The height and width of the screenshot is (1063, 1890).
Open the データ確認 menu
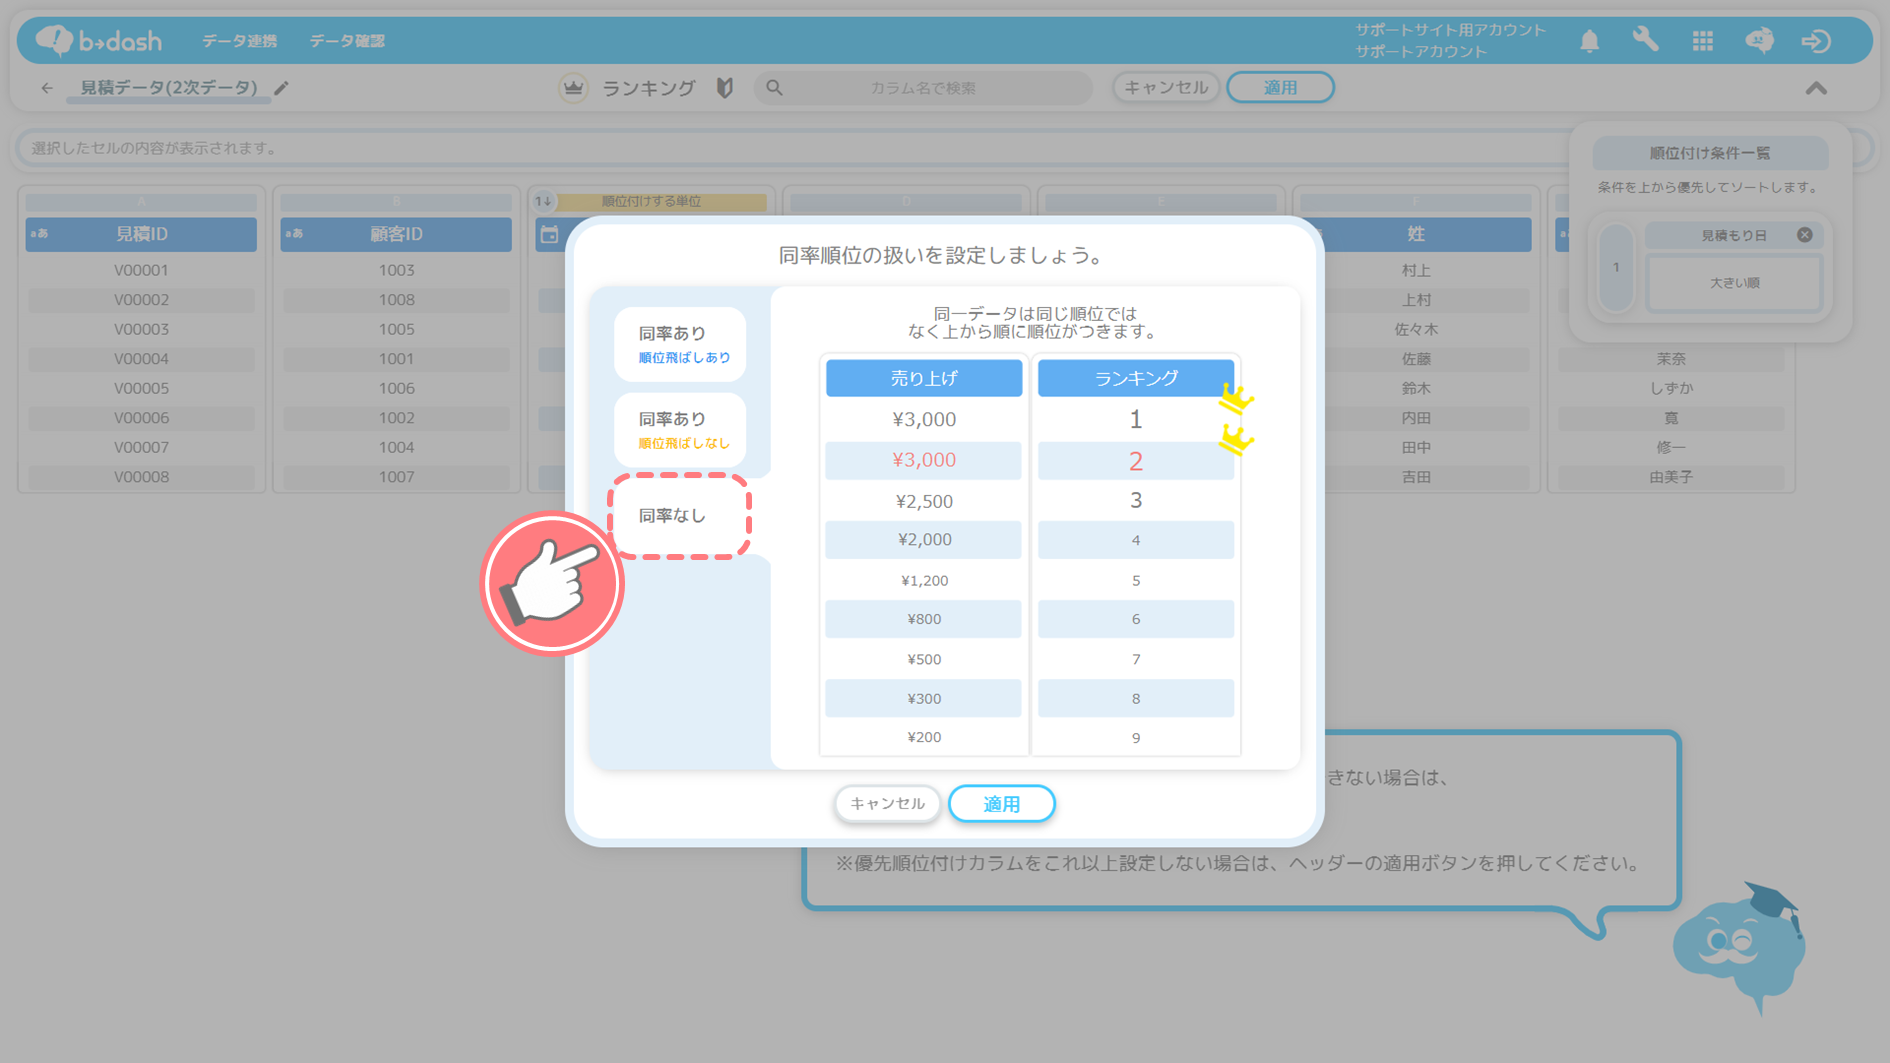pos(347,41)
